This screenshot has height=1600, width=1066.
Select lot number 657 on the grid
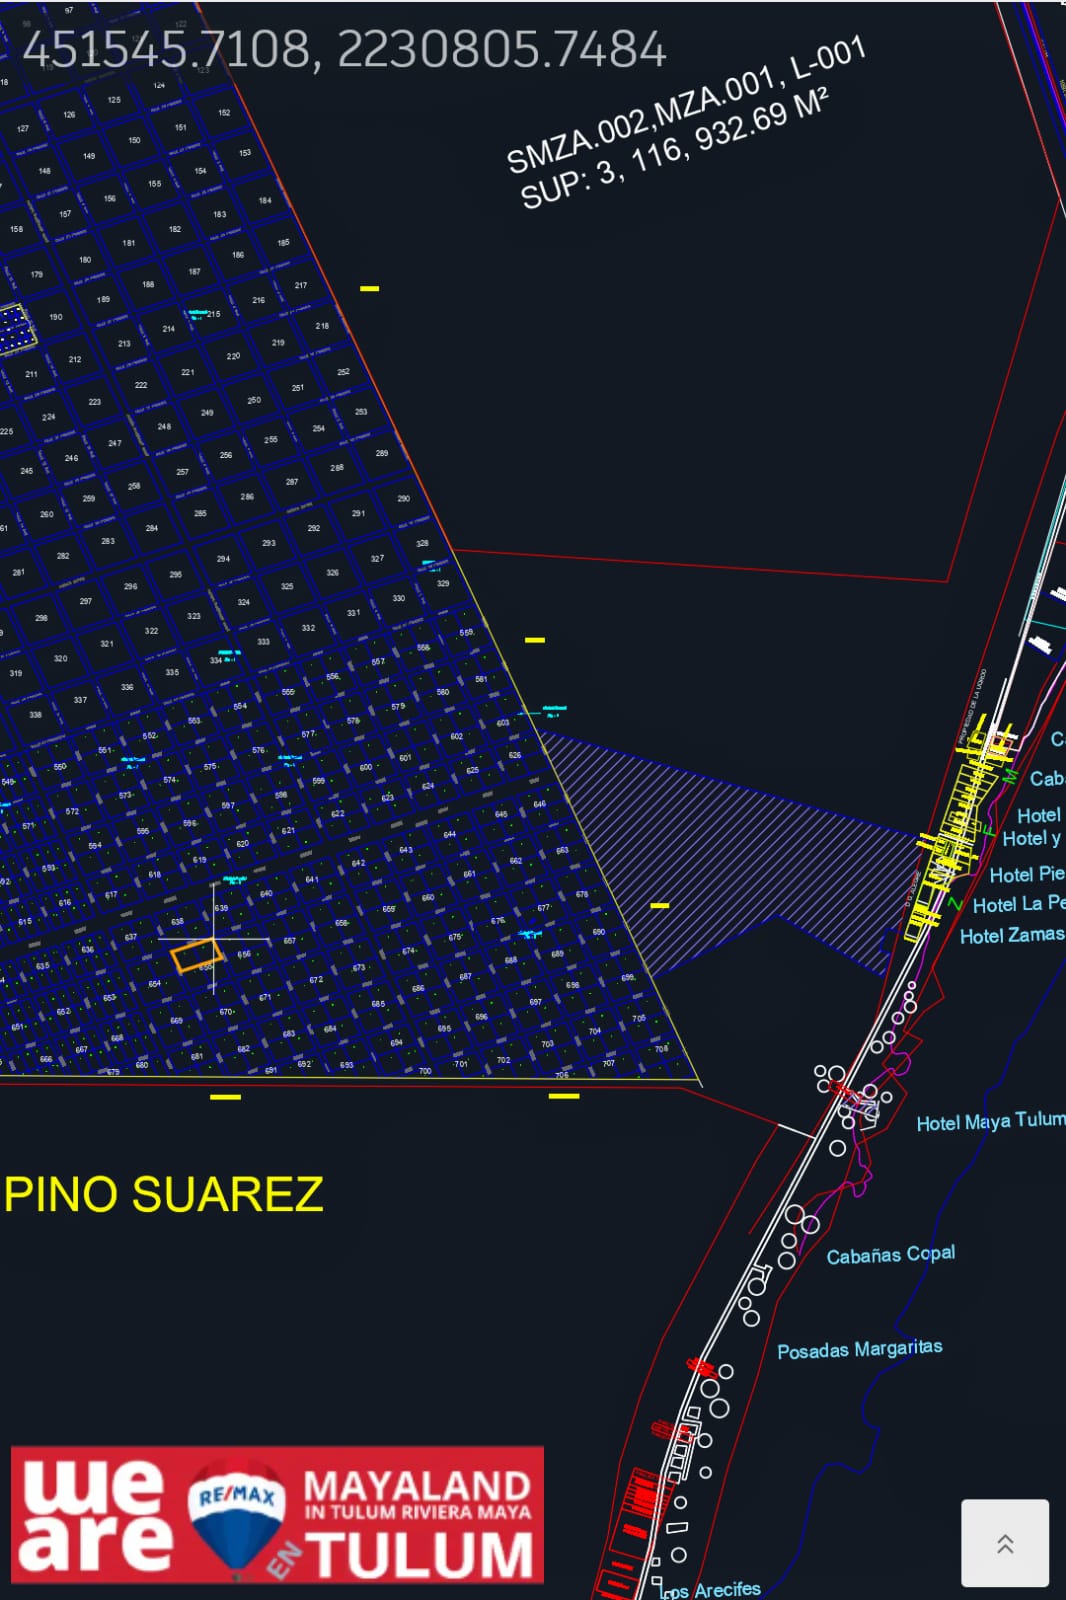pos(289,941)
